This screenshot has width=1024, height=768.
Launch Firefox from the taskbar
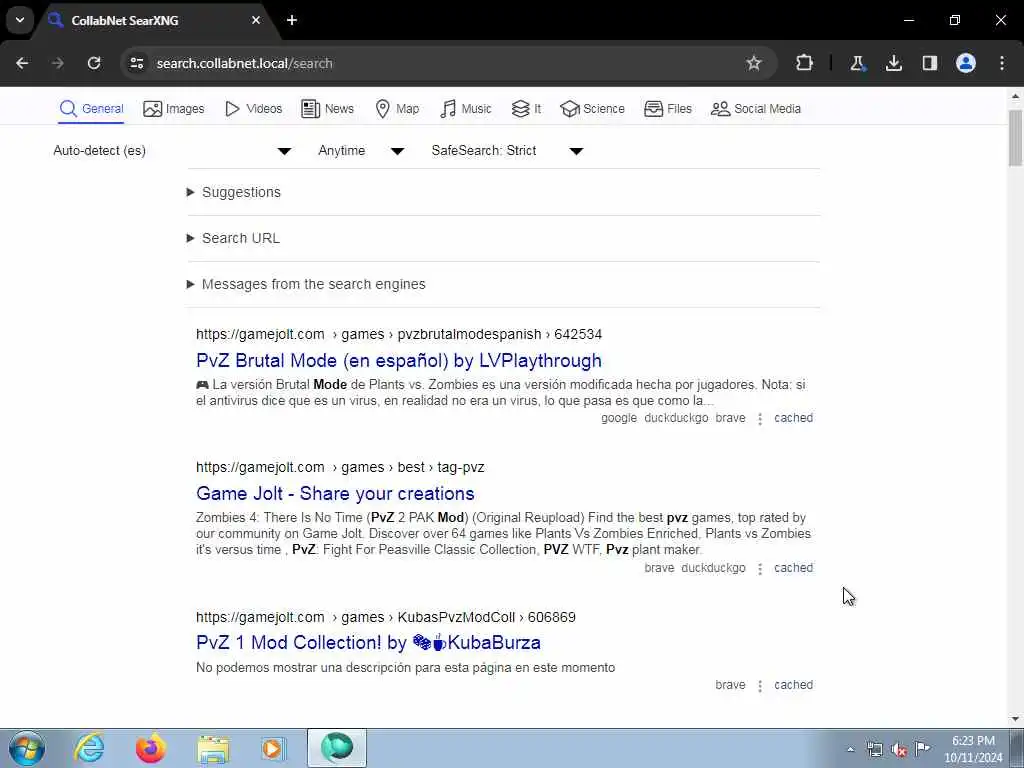point(150,748)
